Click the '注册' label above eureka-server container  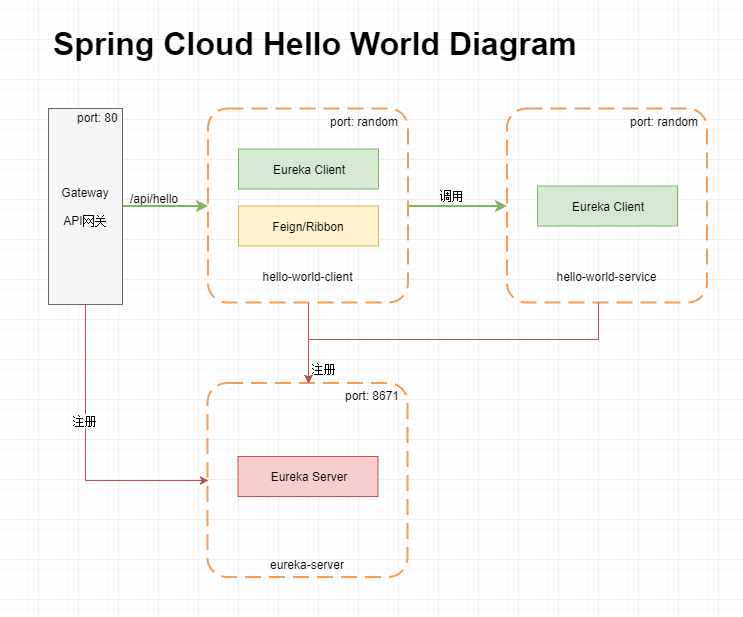coord(323,370)
